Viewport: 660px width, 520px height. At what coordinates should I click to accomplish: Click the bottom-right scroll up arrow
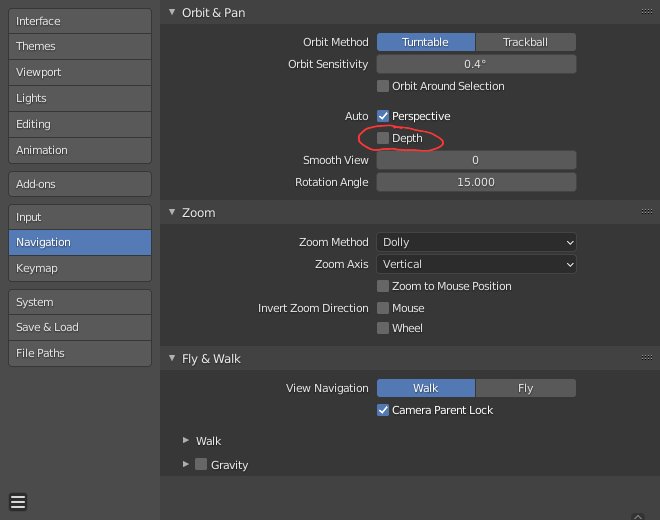click(638, 516)
